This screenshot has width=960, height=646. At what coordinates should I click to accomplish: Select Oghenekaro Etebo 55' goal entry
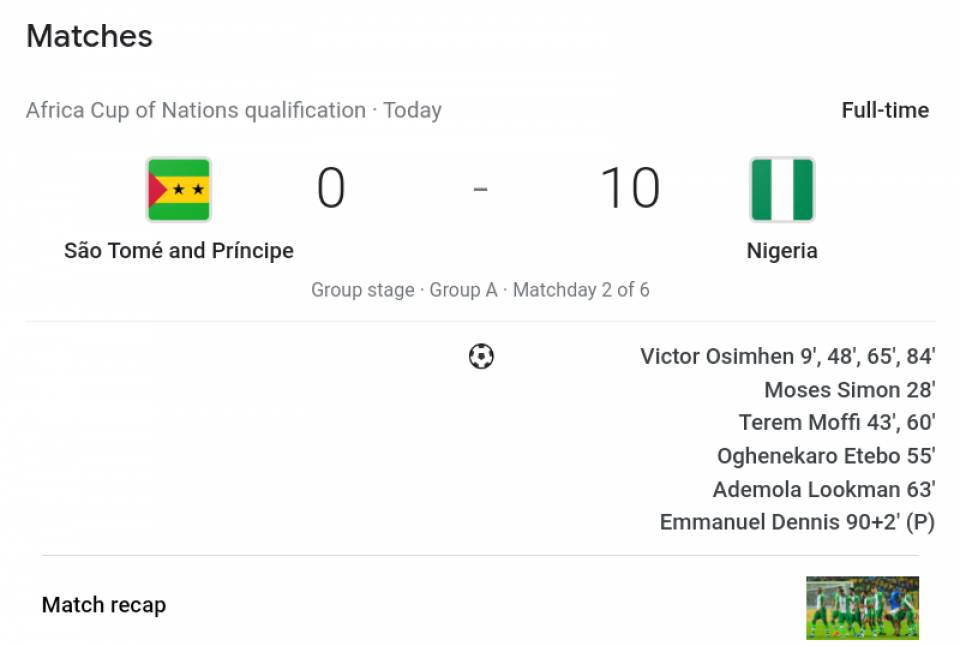[x=826, y=456]
